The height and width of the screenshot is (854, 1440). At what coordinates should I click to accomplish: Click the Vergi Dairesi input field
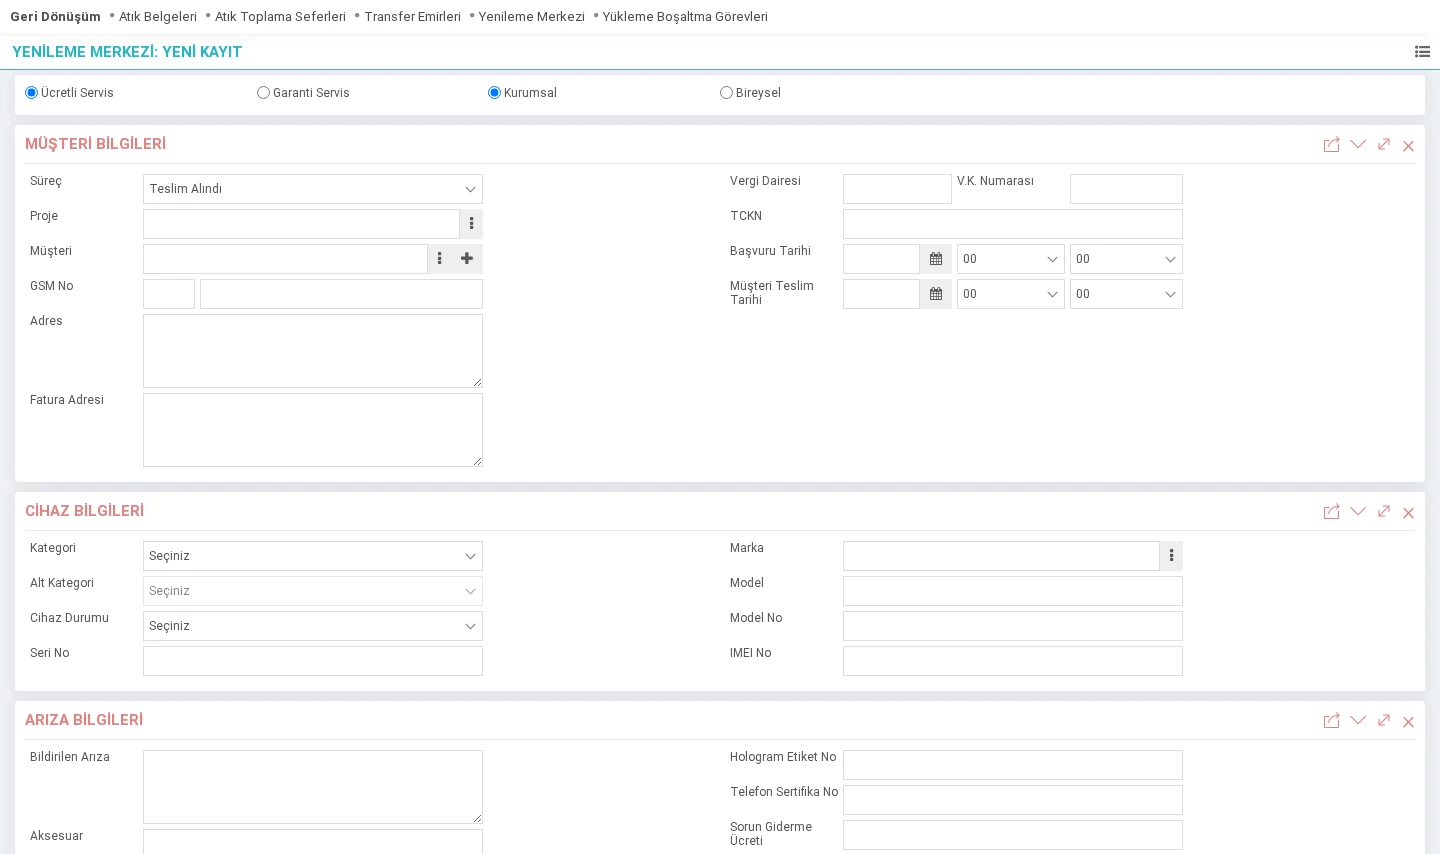point(897,189)
